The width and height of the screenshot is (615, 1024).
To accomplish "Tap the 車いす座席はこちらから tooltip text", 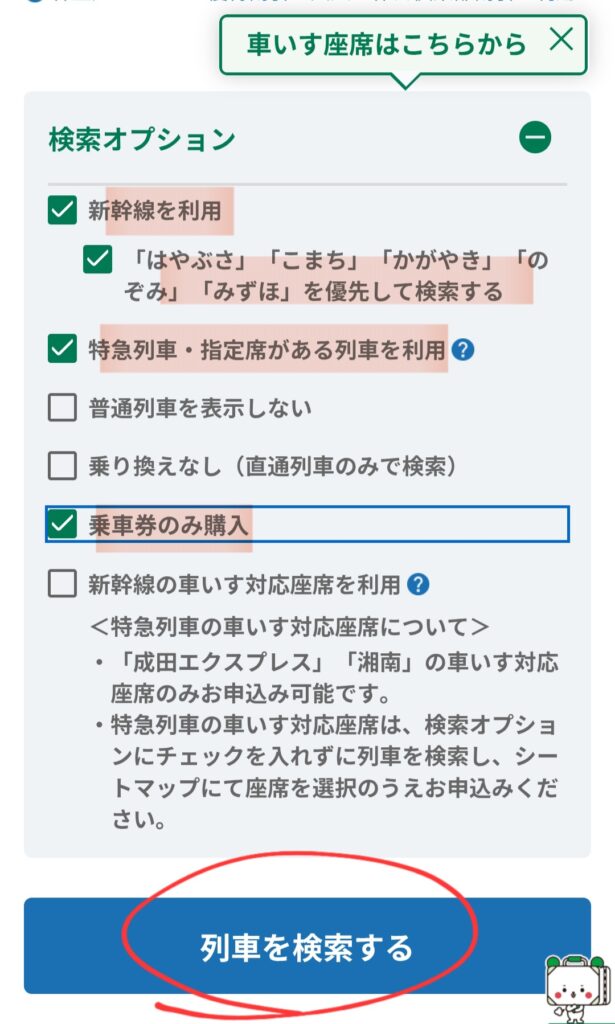I will coord(386,44).
